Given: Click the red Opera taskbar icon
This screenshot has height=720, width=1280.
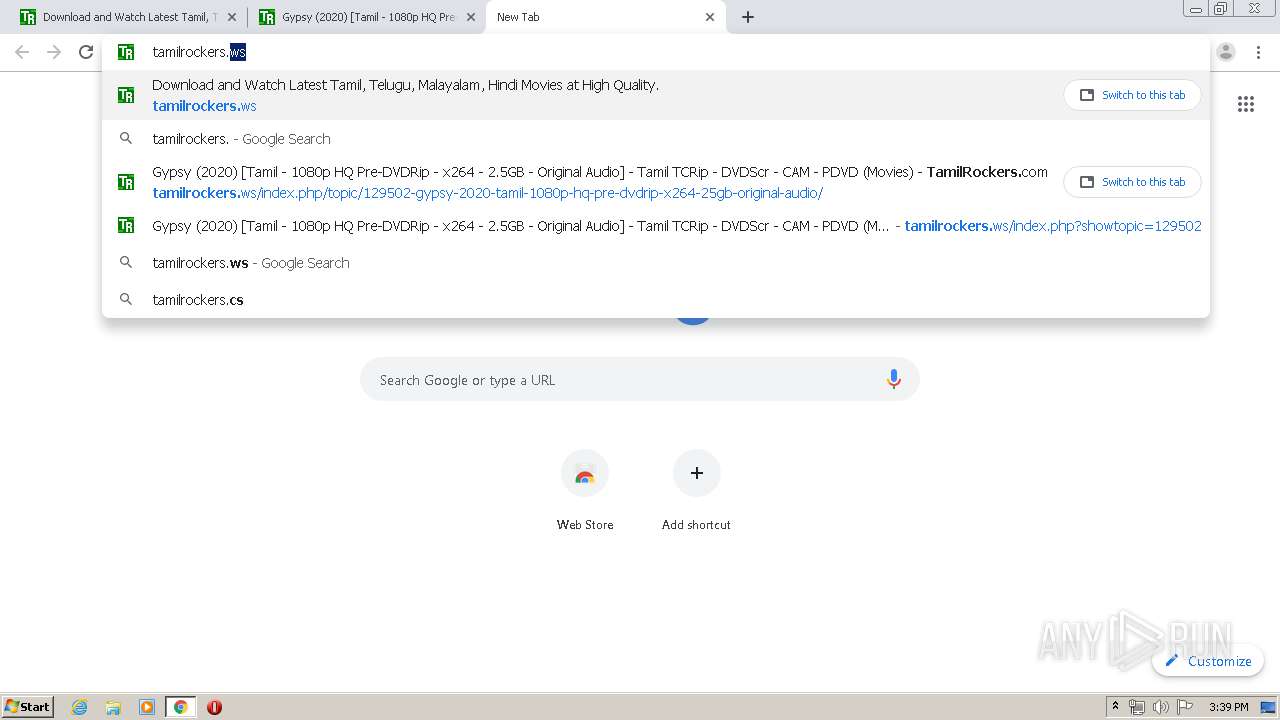Looking at the screenshot, I should (x=214, y=707).
